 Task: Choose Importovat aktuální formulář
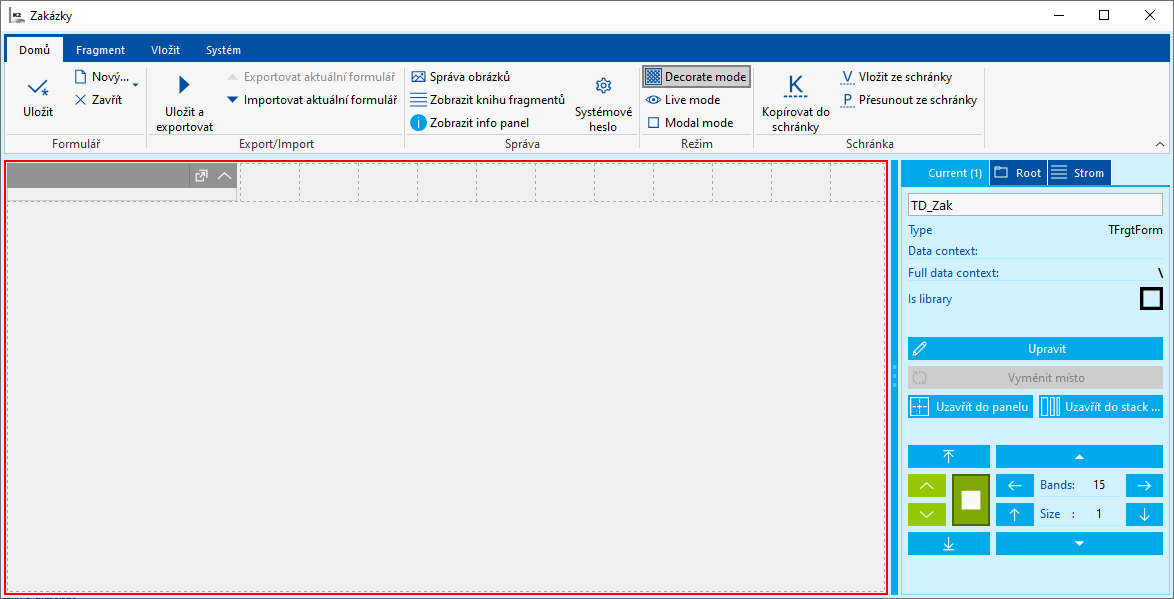tap(311, 99)
